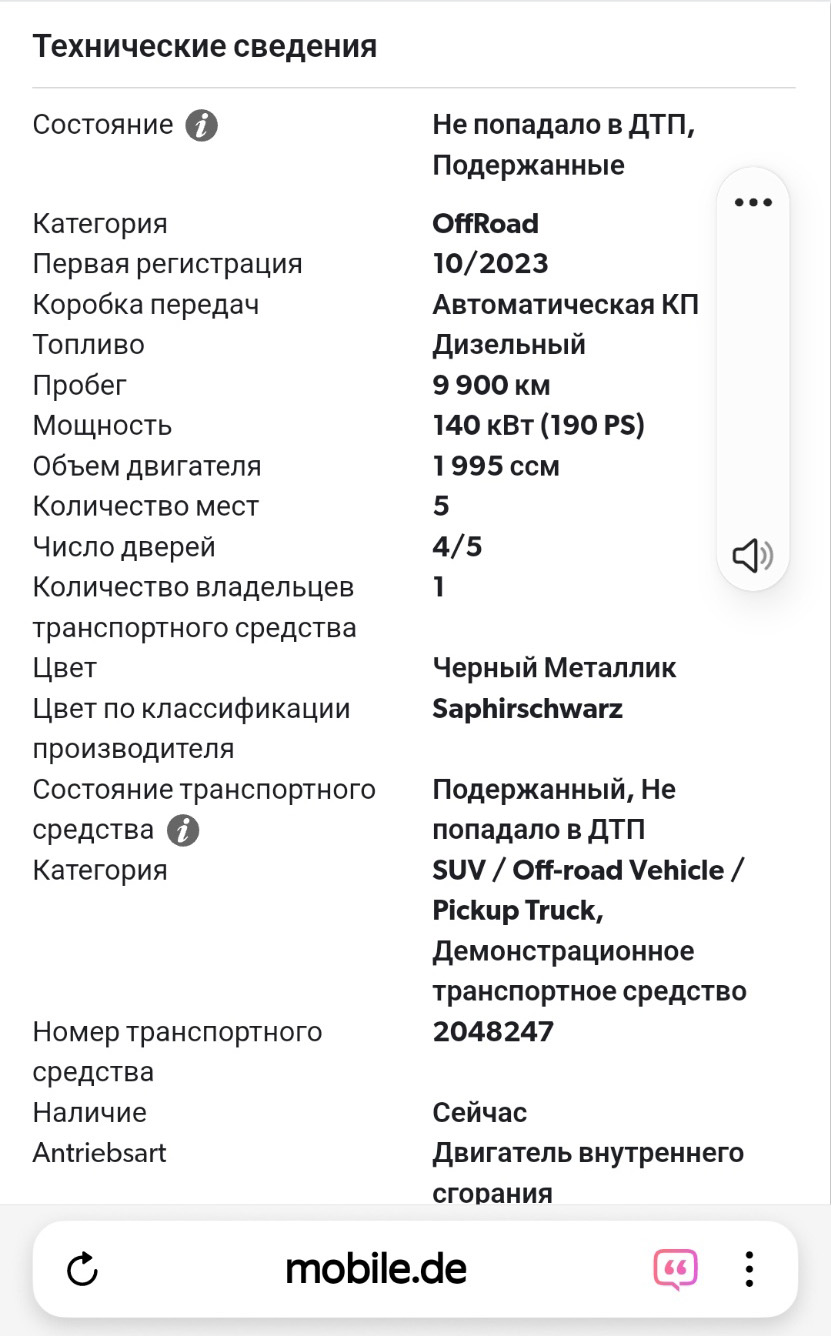Reload the page with the refresh icon
831x1336 pixels.
click(82, 1270)
